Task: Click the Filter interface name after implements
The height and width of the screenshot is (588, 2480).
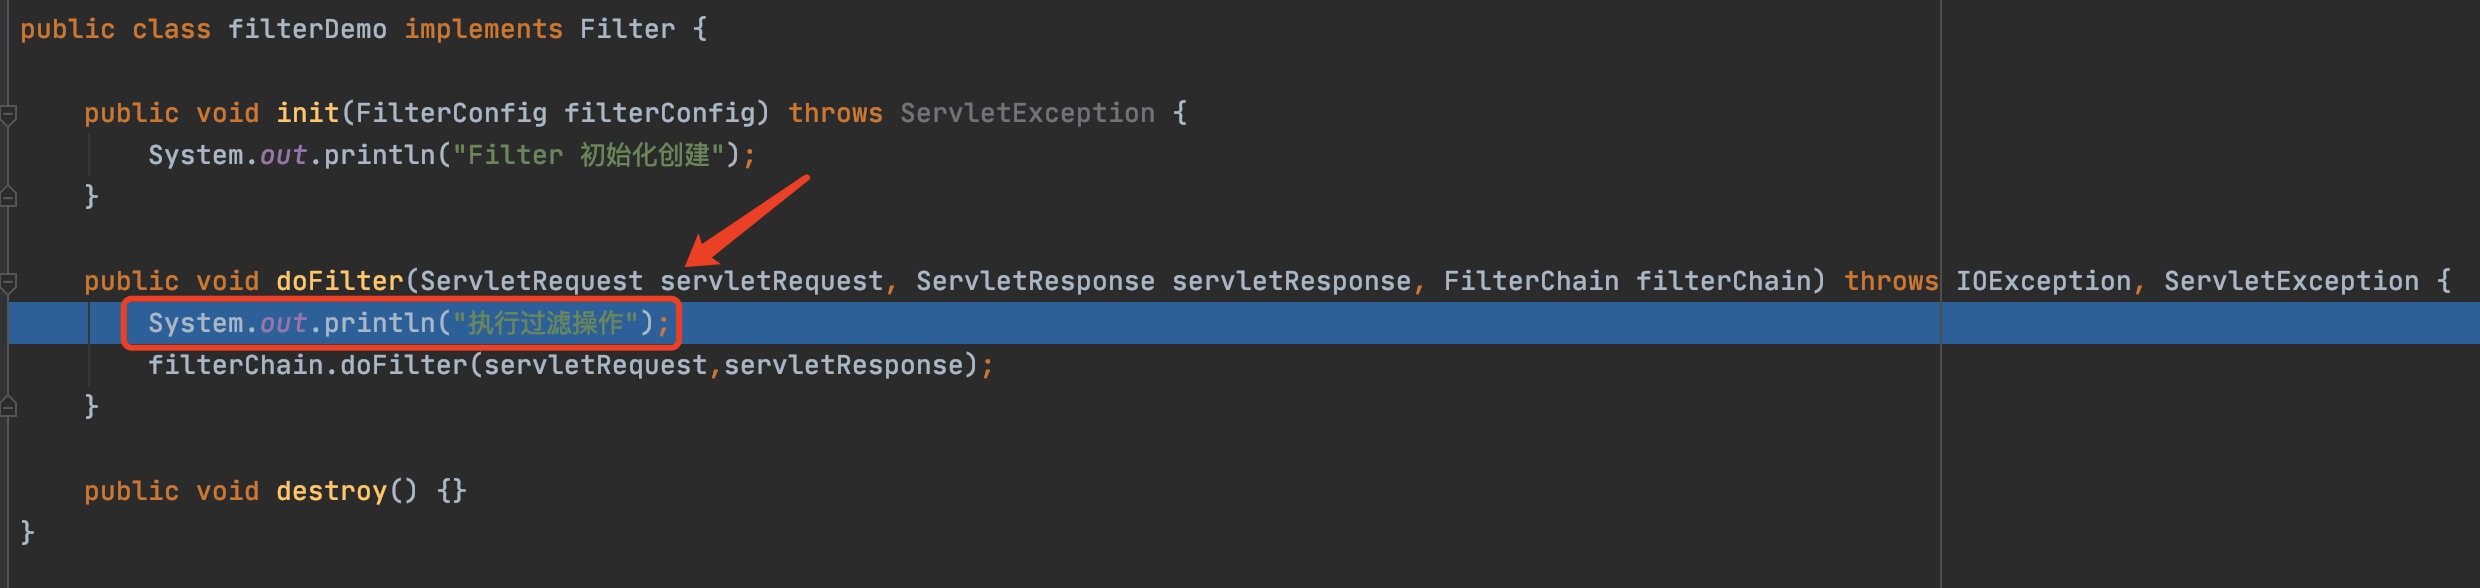Action: pyautogui.click(x=627, y=30)
